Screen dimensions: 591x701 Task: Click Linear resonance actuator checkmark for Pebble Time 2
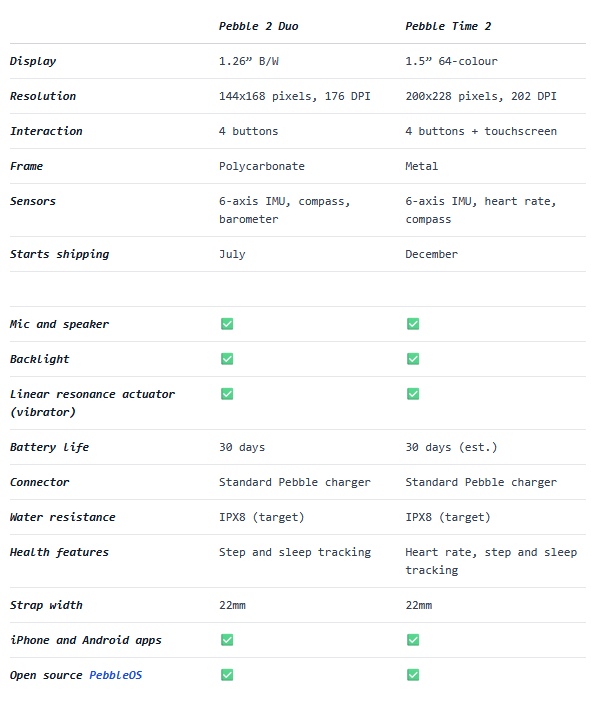pos(413,394)
